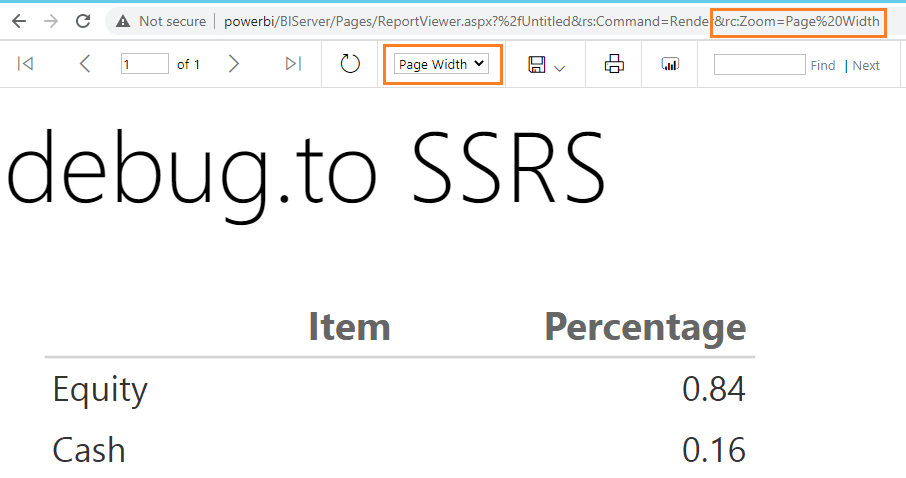This screenshot has height=478, width=906.
Task: Click the Item column header
Action: click(350, 327)
